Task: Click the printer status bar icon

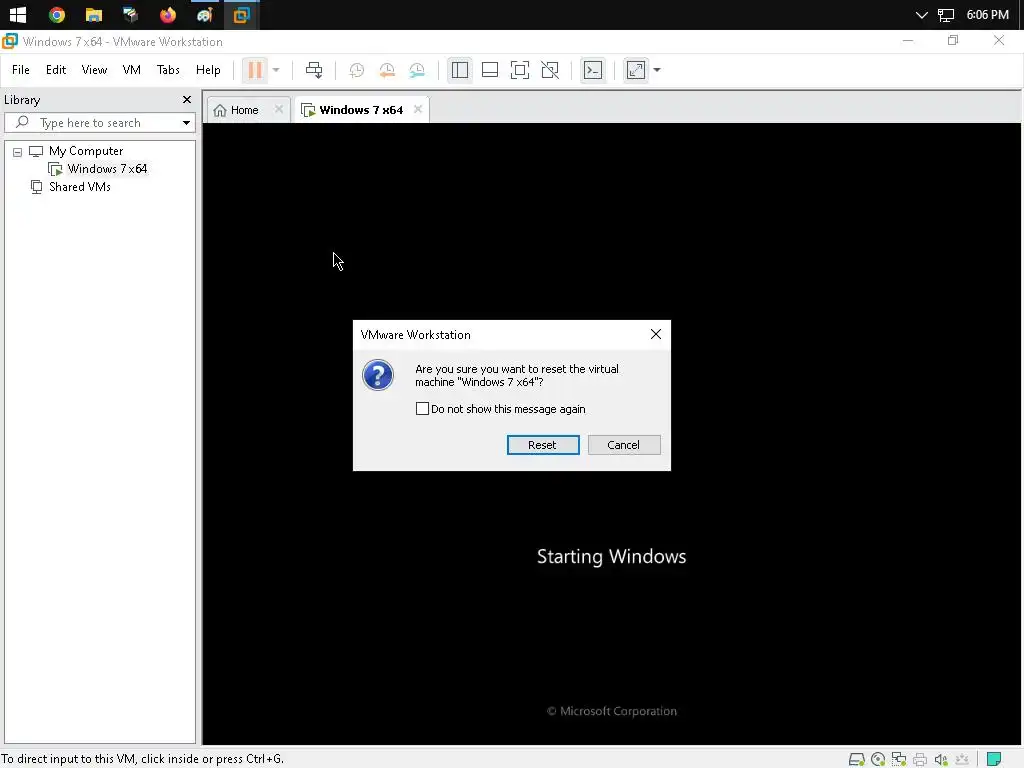Action: (x=920, y=759)
